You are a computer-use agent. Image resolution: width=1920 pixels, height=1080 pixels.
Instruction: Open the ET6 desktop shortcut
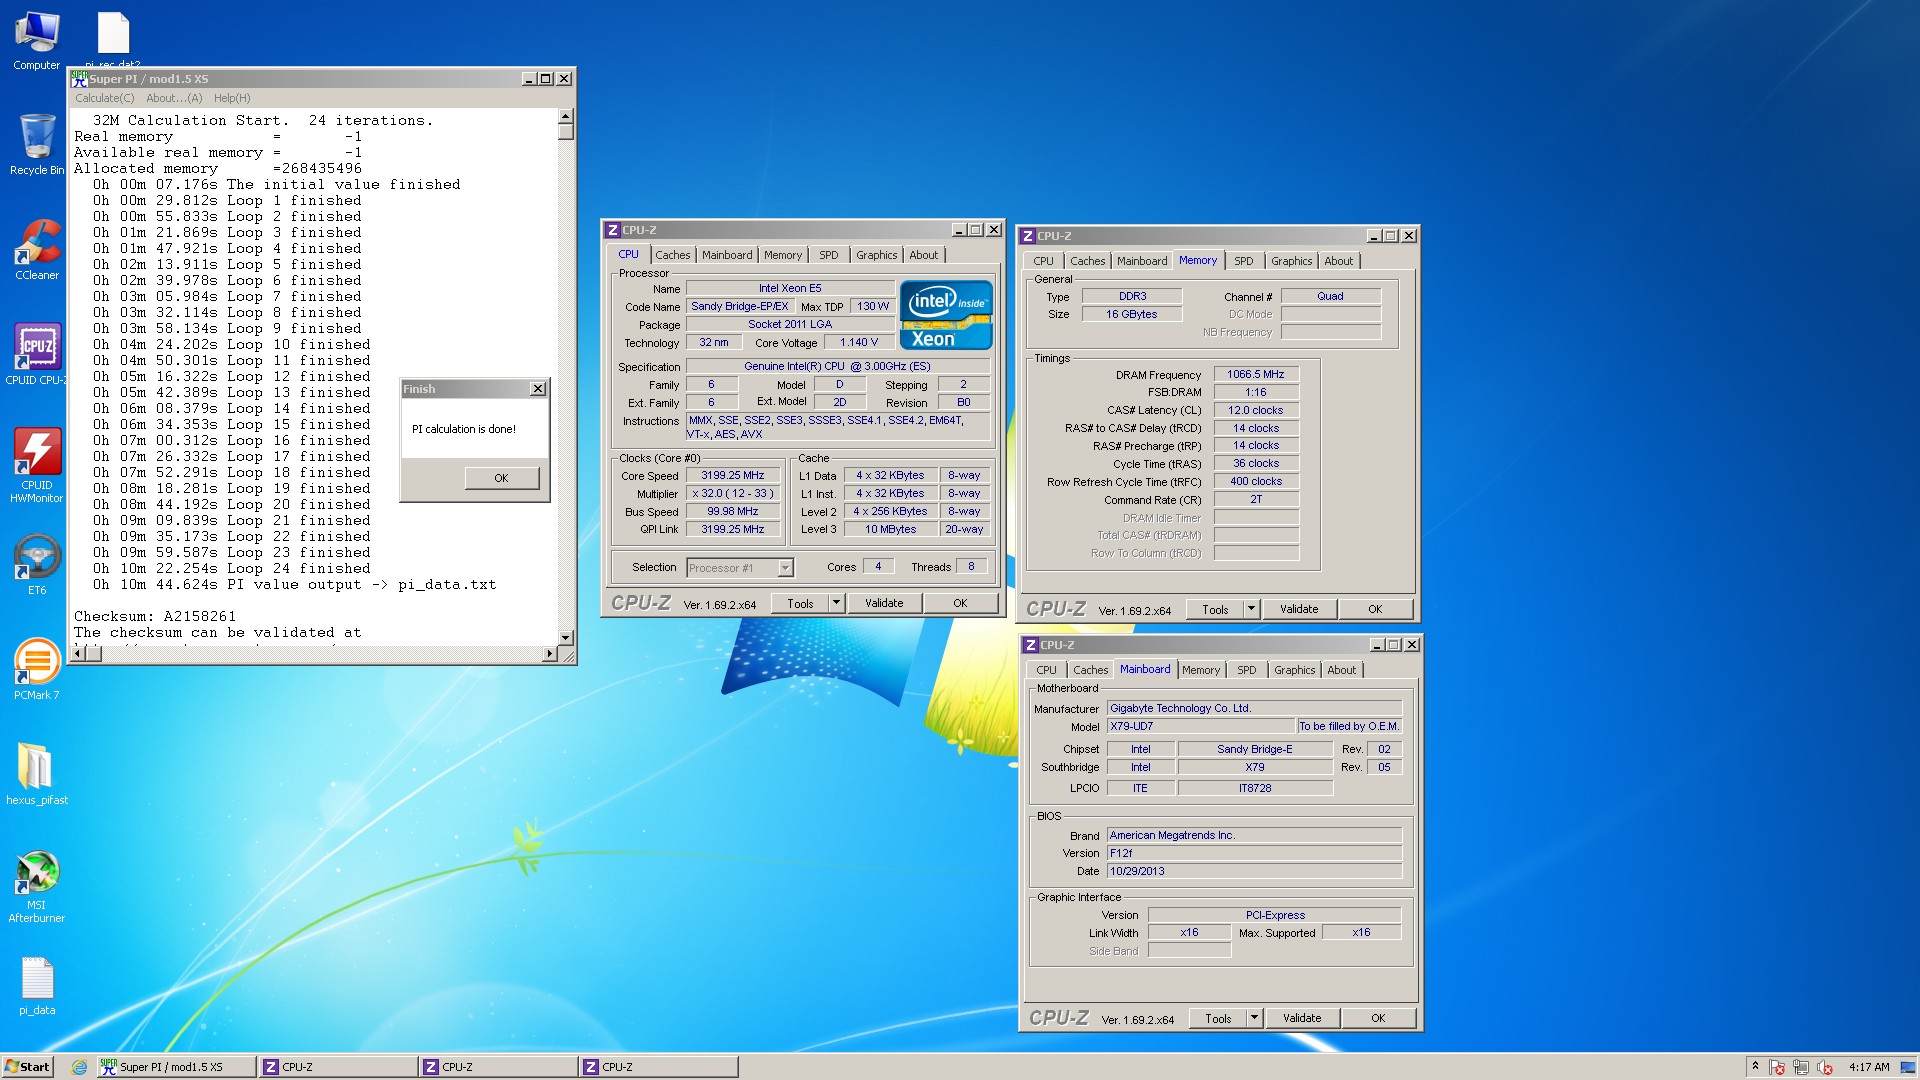click(36, 564)
